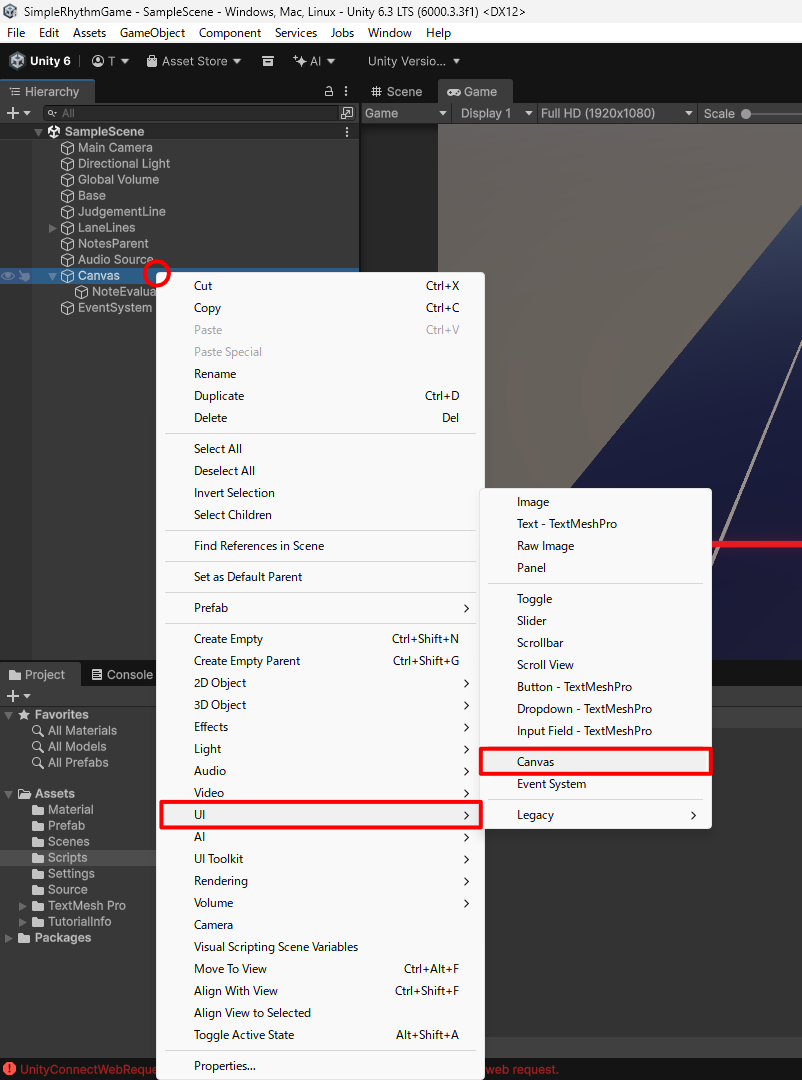The width and height of the screenshot is (802, 1080).
Task: Click the Unity 6 logo icon
Action: pos(17,61)
